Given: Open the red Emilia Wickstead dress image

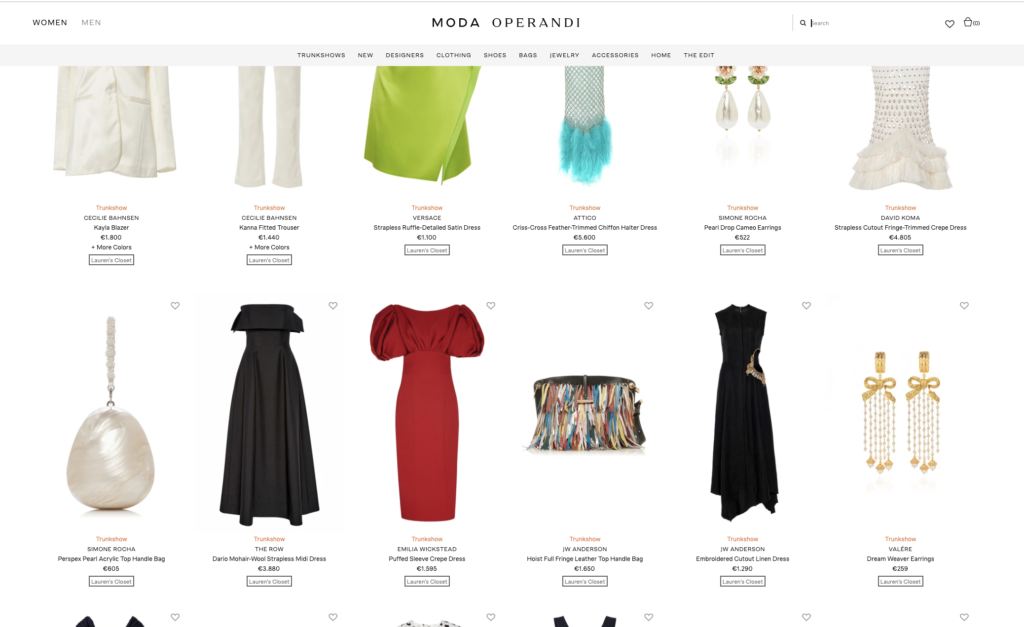Looking at the screenshot, I should (x=427, y=411).
